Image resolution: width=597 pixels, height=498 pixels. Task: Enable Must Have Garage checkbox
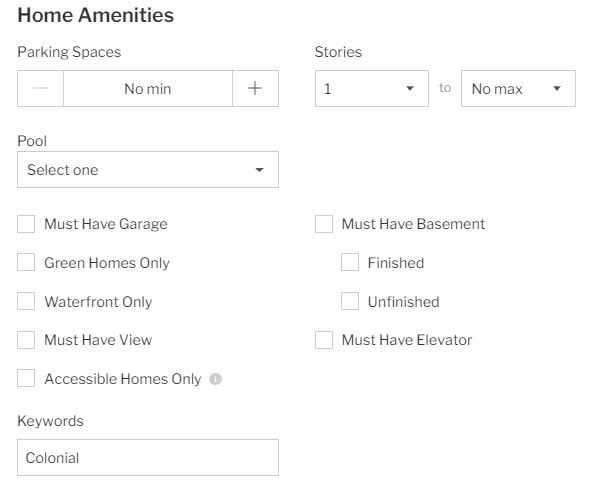[x=26, y=224]
